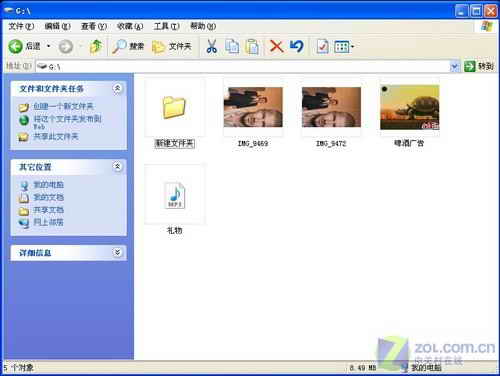Click the Windows flag logo in menu bar

coord(487,26)
